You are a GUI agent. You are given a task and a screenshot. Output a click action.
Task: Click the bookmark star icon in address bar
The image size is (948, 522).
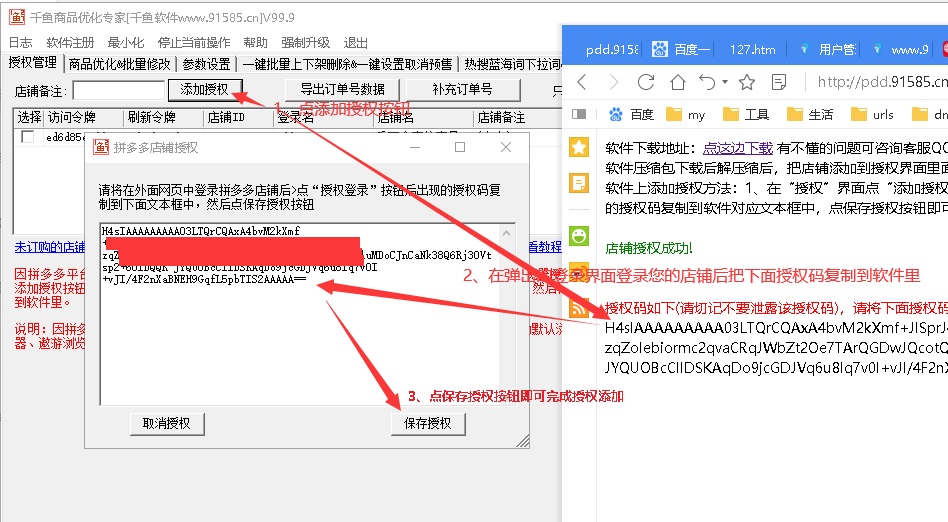[x=746, y=82]
